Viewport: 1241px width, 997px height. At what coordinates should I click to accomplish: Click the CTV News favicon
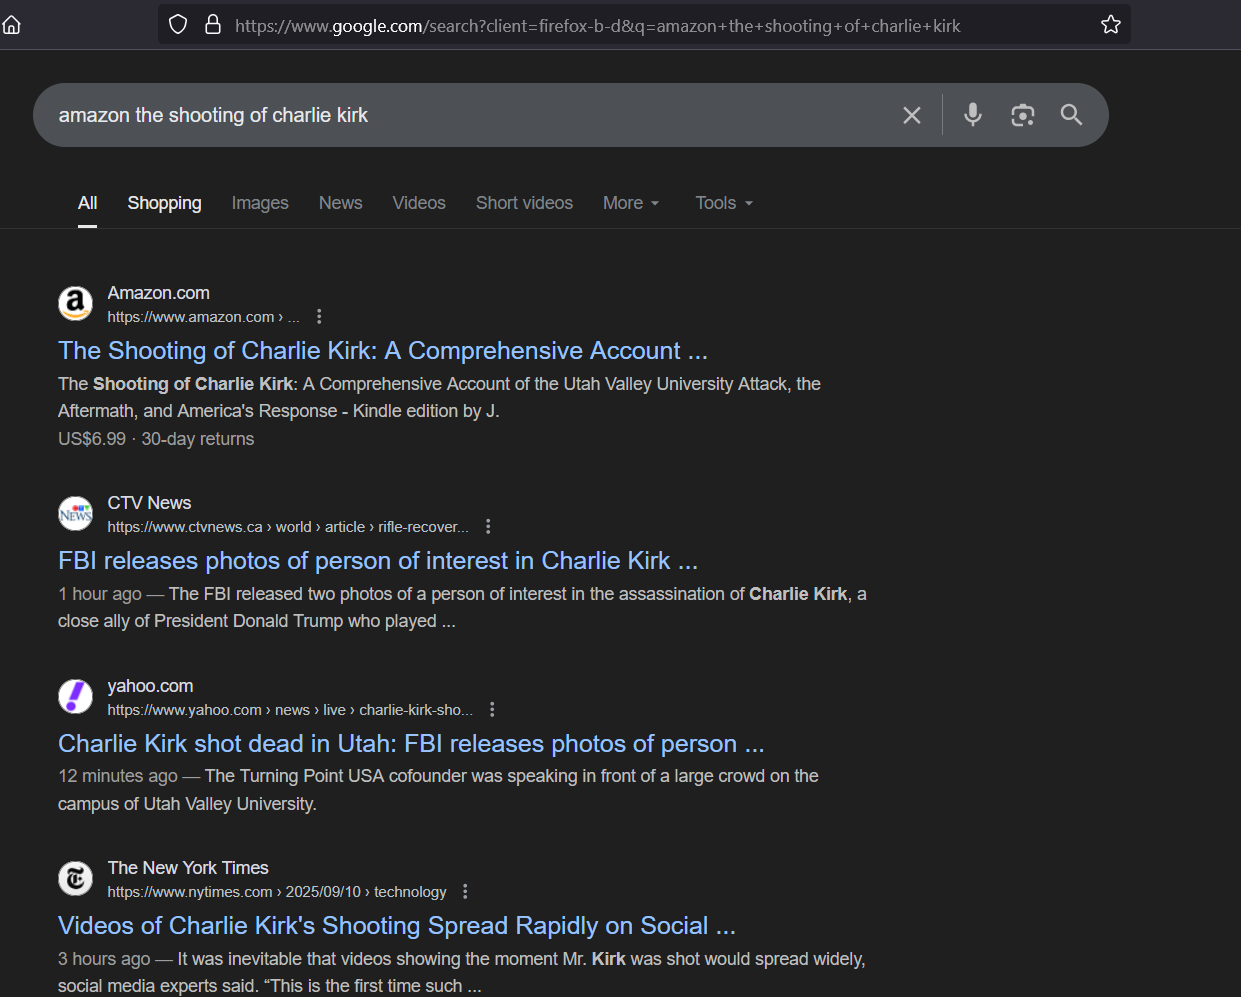75,513
